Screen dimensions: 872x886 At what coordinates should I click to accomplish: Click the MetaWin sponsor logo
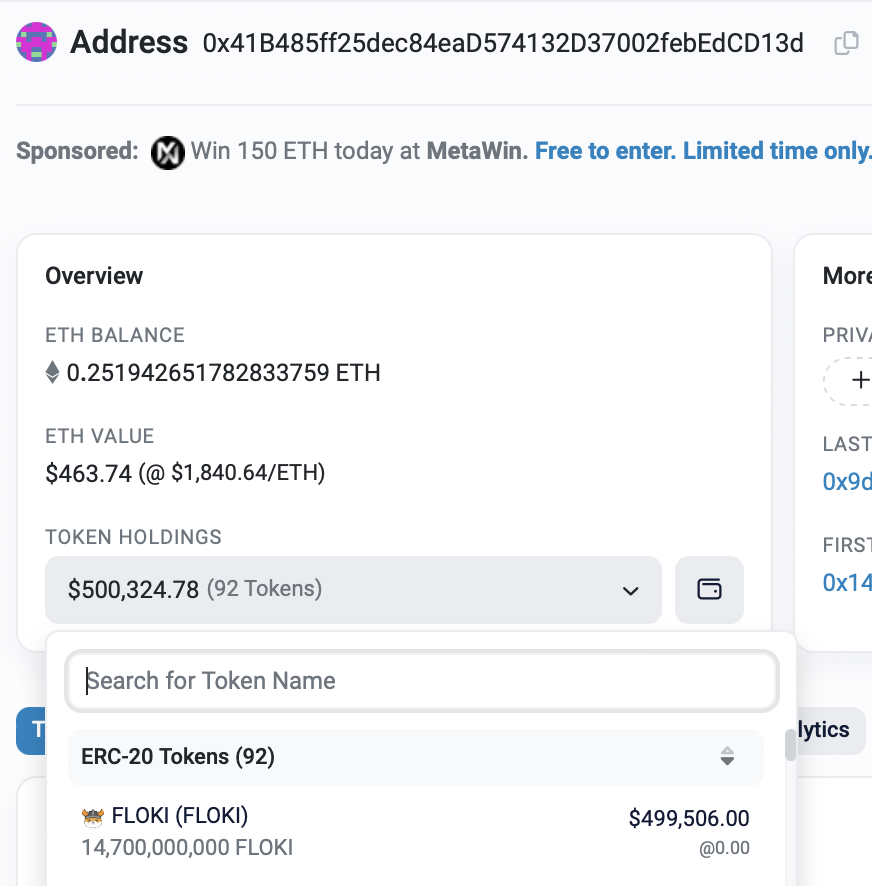coord(167,153)
